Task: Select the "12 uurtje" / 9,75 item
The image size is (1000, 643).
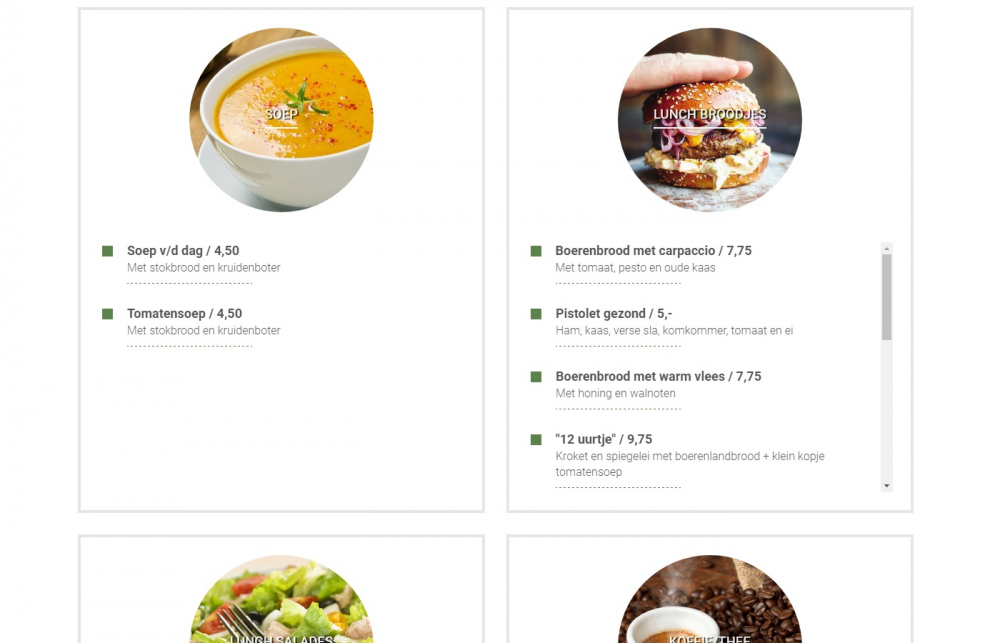Action: 603,440
